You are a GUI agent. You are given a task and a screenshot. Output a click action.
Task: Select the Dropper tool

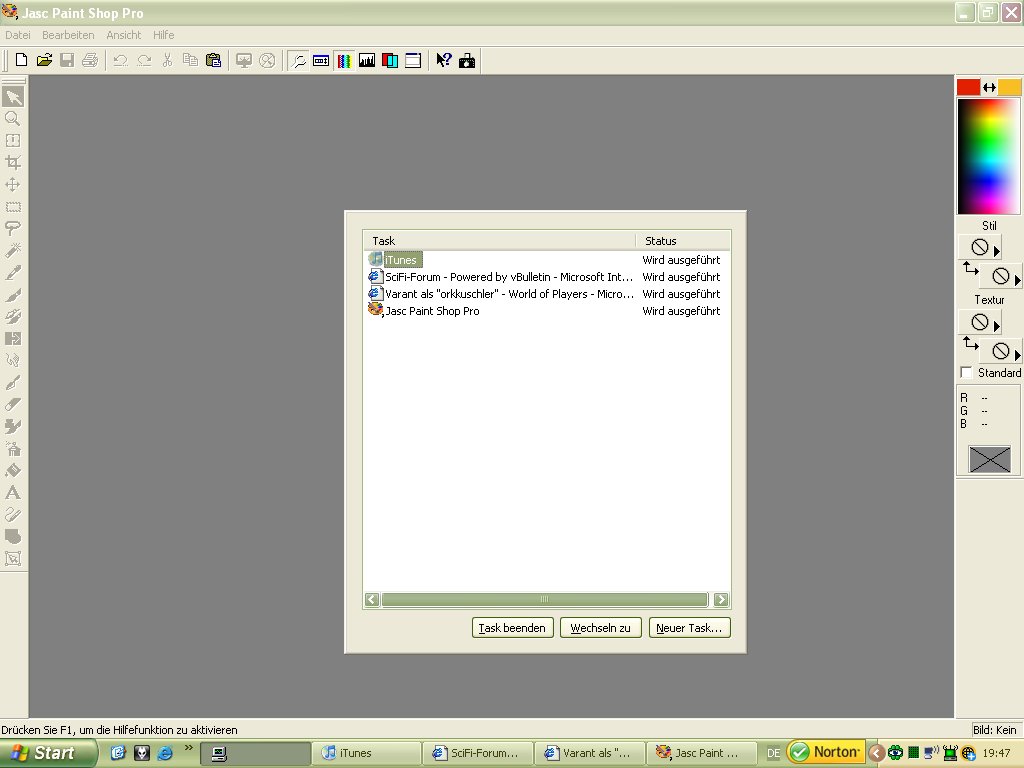coord(13,273)
